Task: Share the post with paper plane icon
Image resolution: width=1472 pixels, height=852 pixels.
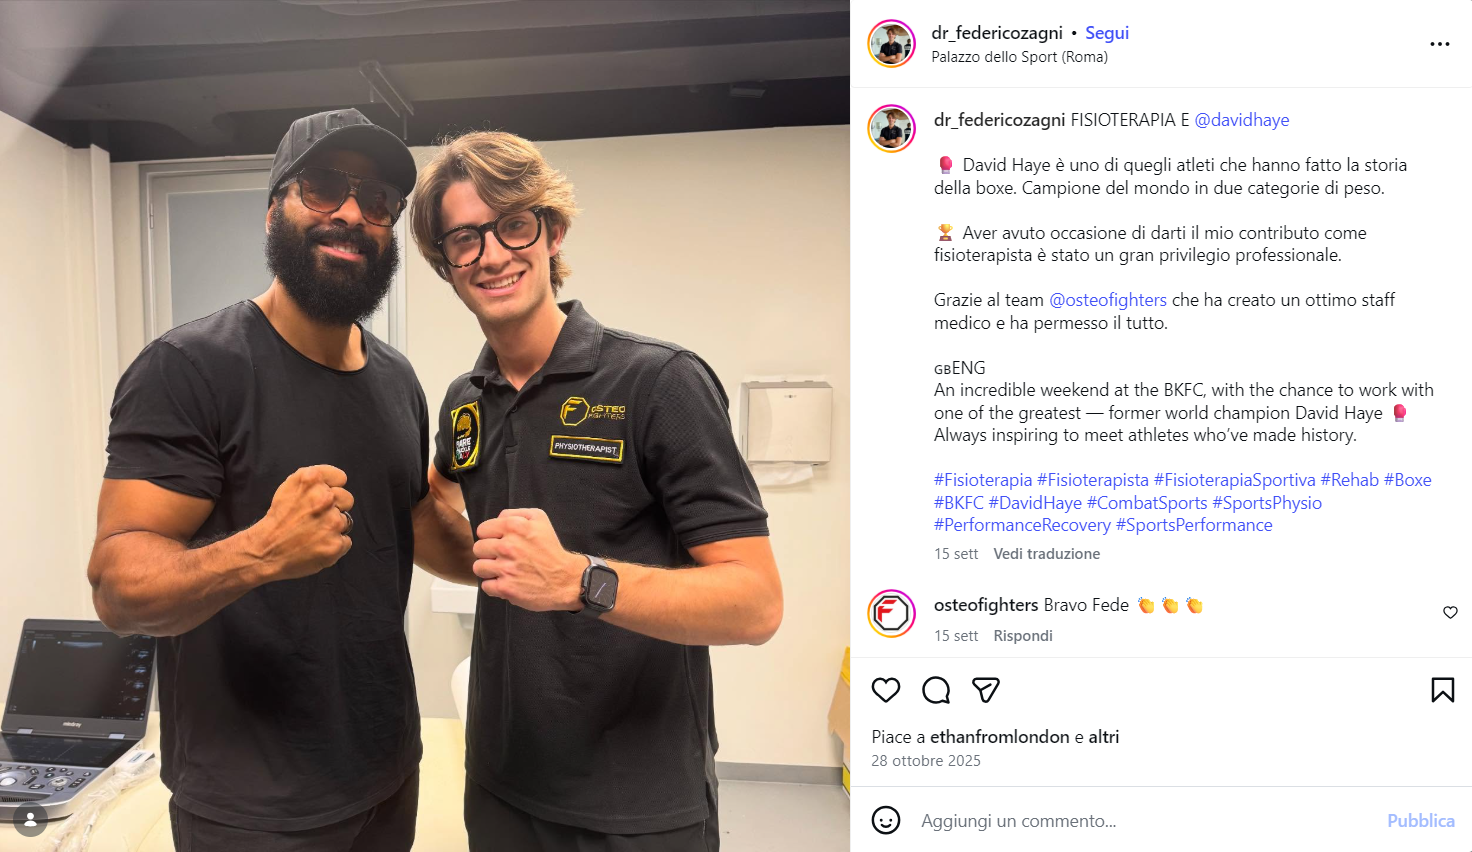Action: point(986,690)
